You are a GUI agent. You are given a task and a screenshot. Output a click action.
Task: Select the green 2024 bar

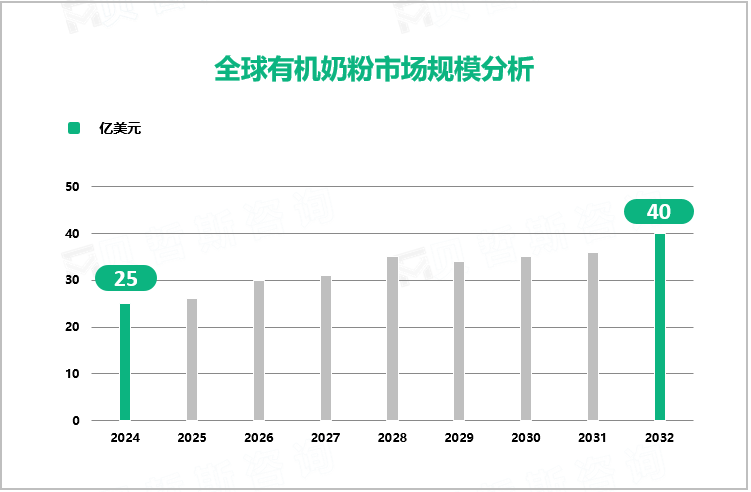(125, 362)
